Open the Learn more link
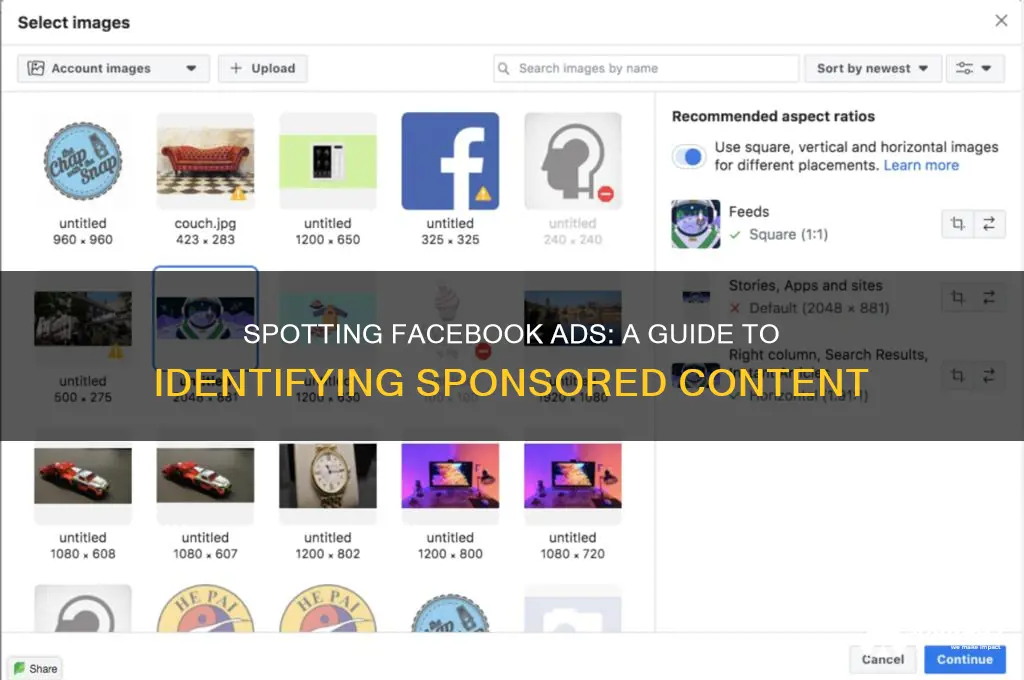 pos(921,165)
